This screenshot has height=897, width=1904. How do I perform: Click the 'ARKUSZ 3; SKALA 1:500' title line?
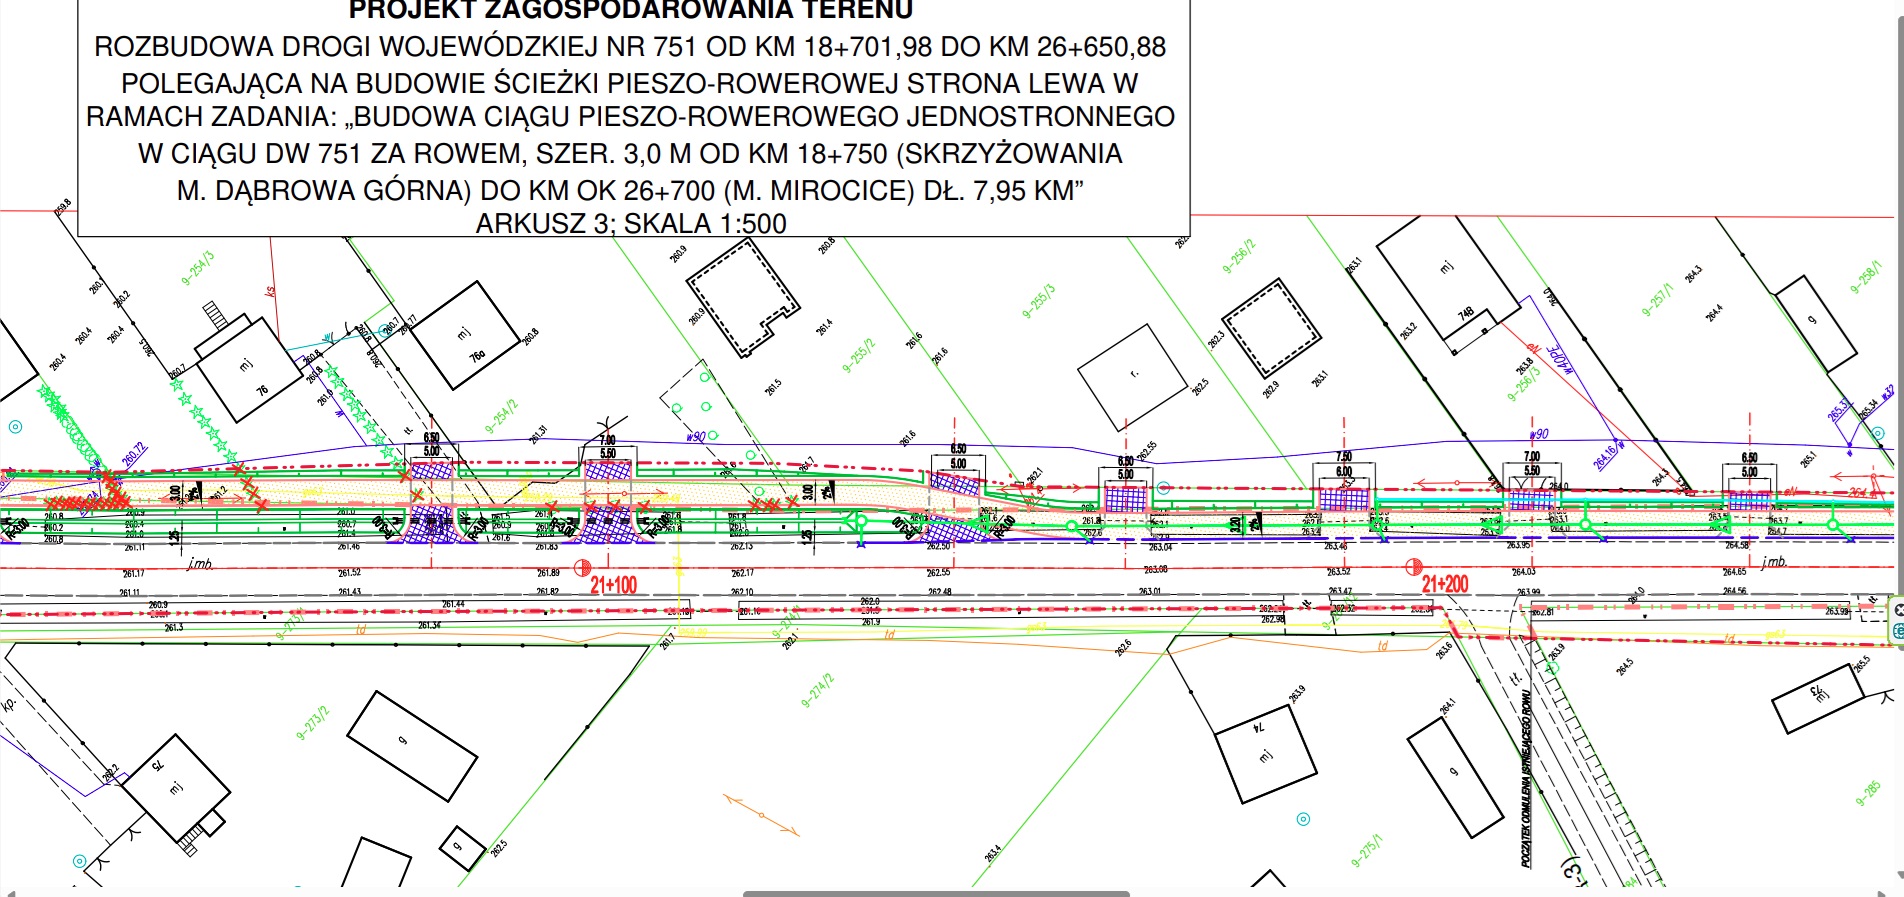(631, 224)
